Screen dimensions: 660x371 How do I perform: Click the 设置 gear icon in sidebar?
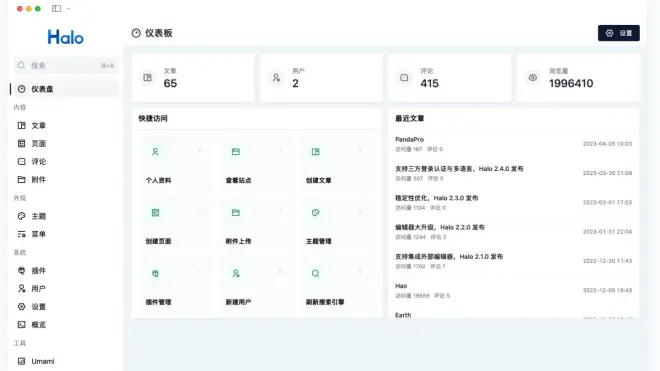pos(21,307)
